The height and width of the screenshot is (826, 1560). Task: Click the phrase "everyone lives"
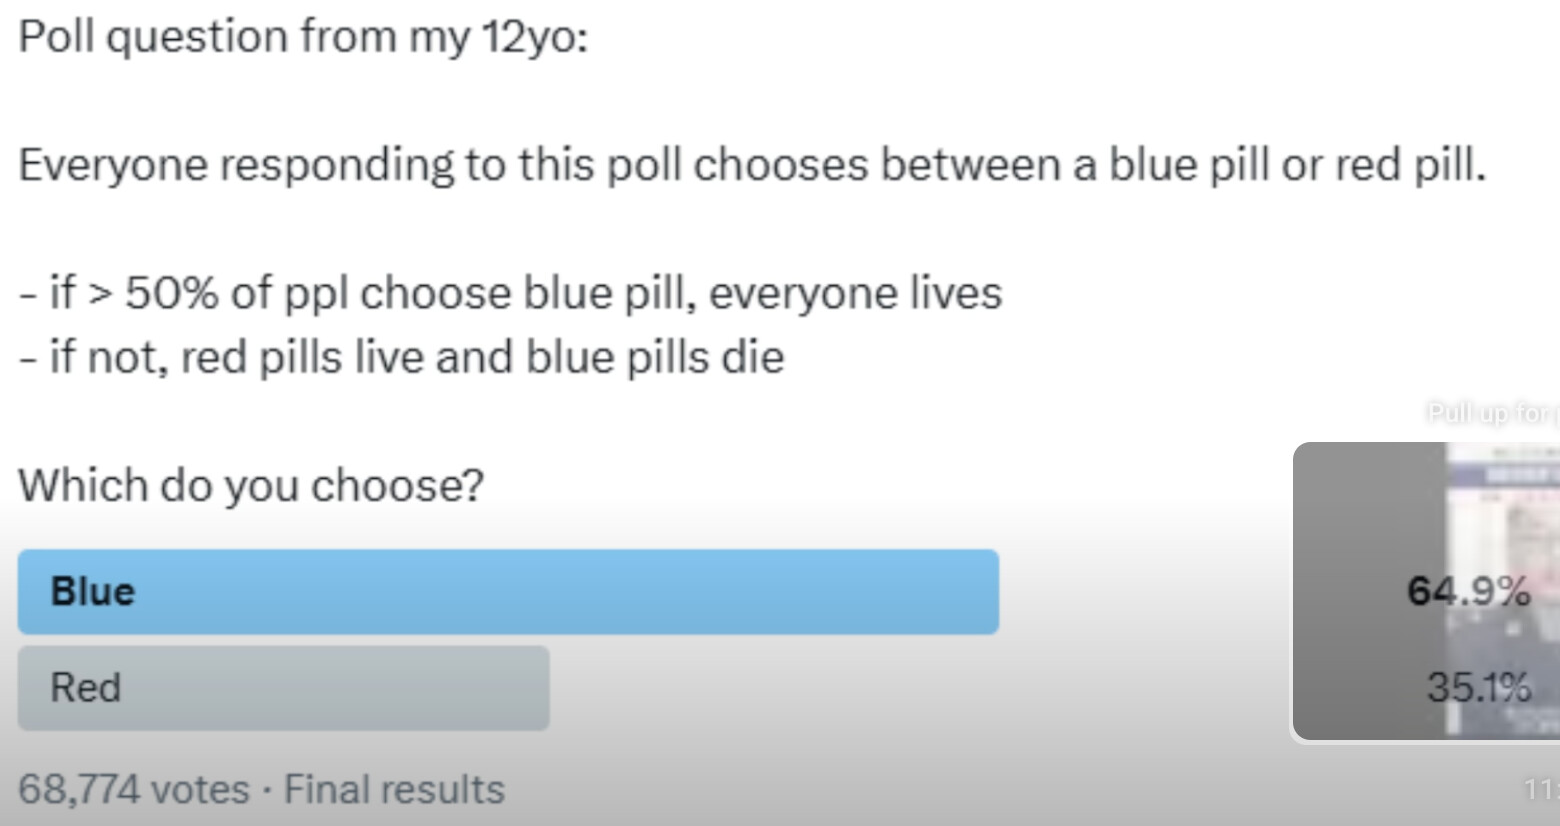click(x=855, y=293)
